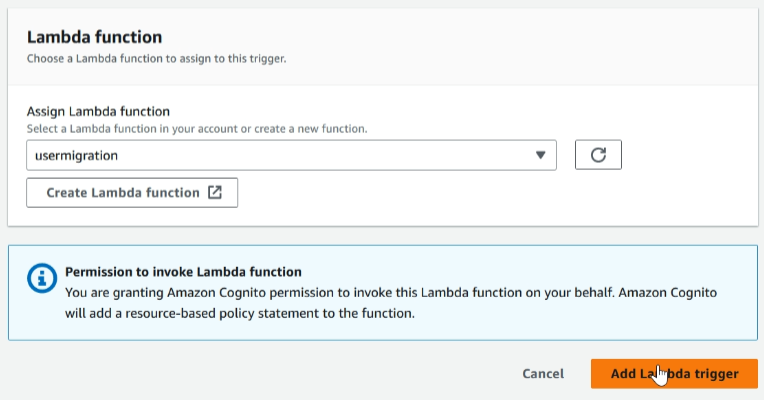Click the Lambda function section heading

(x=95, y=37)
